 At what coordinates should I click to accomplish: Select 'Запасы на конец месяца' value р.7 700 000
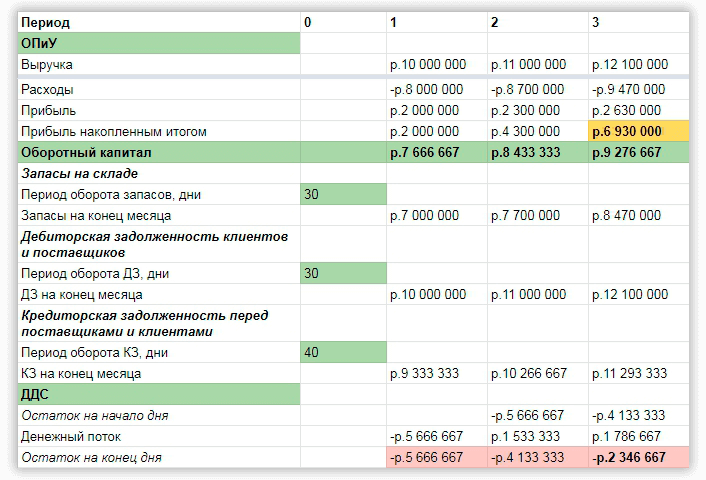point(537,215)
